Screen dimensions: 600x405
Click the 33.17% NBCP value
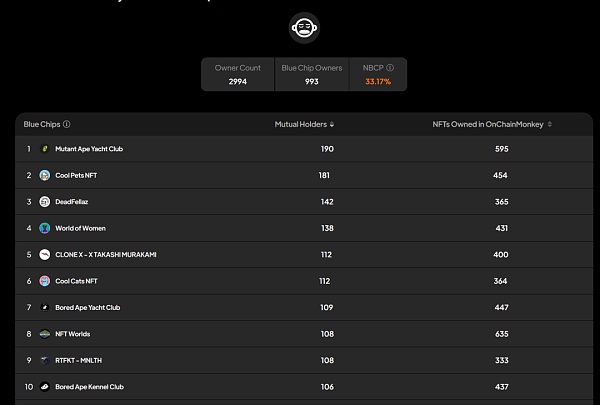(x=379, y=81)
